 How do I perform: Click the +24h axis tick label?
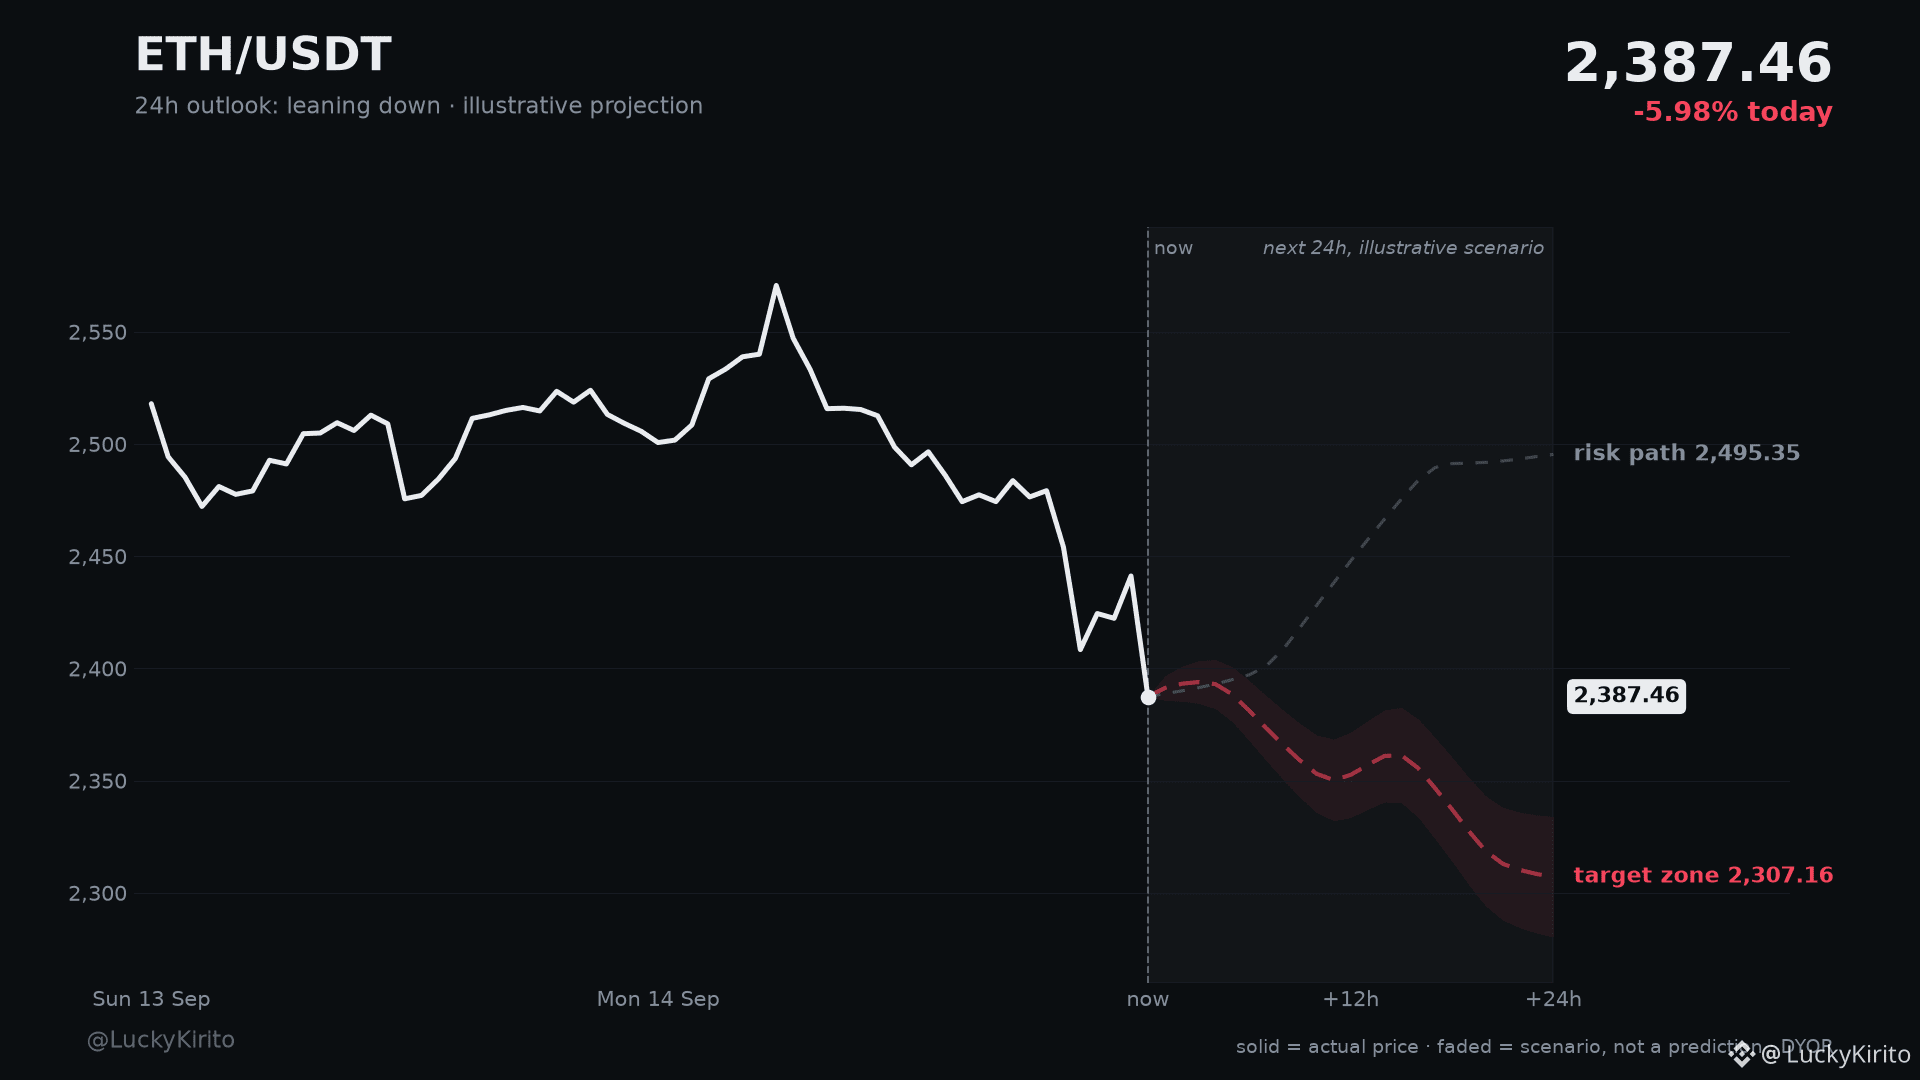(1553, 999)
